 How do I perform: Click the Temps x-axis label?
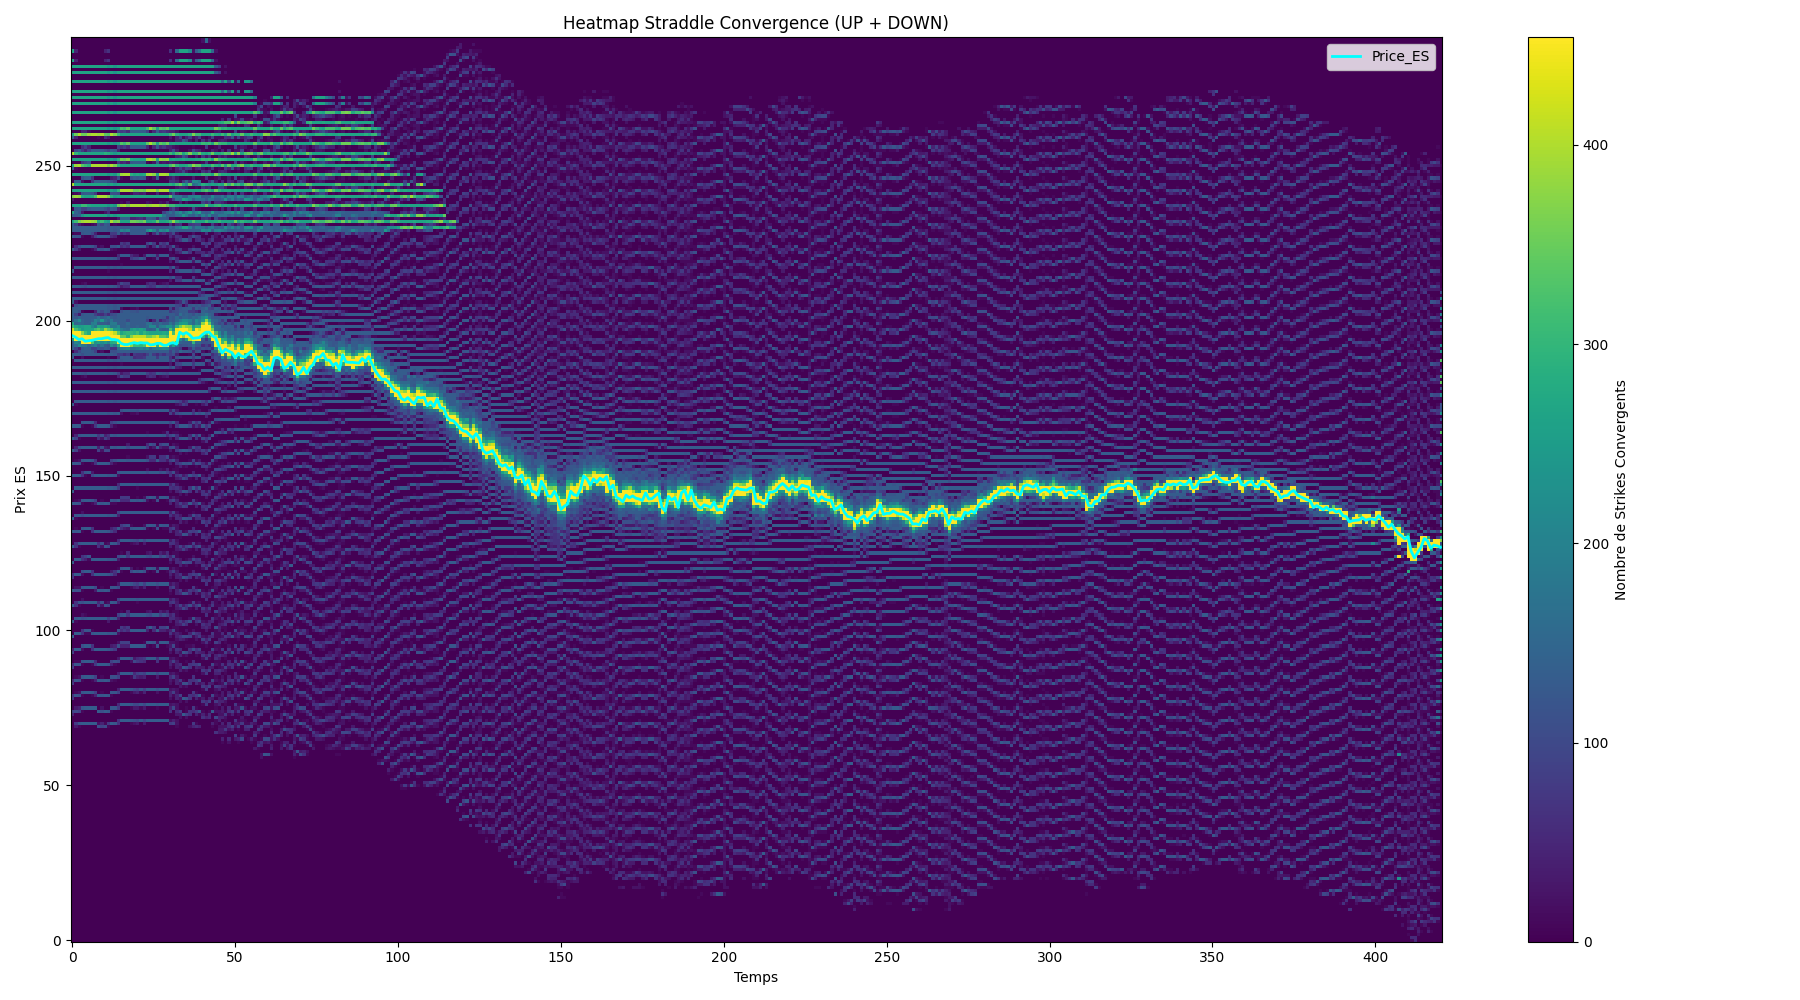click(755, 977)
